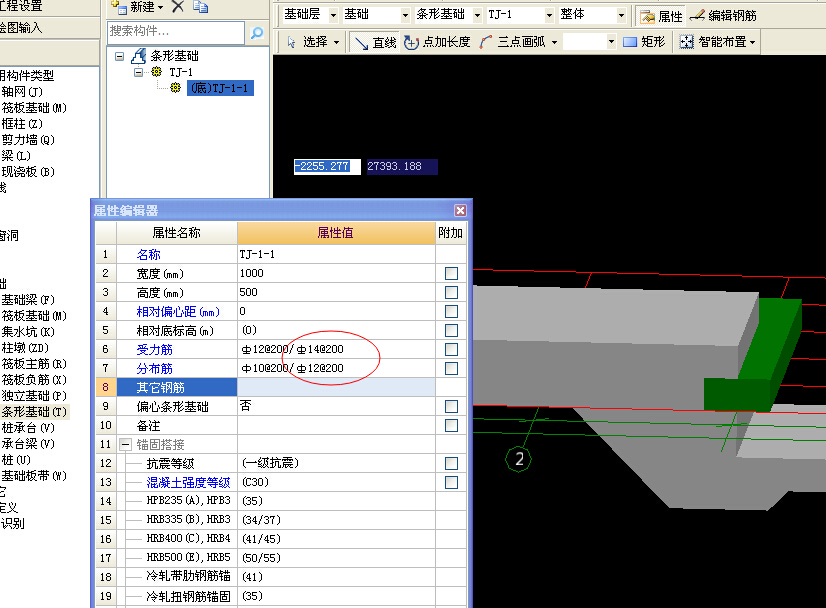
Task: Select 现浇板(B) component type
Action: 28,171
